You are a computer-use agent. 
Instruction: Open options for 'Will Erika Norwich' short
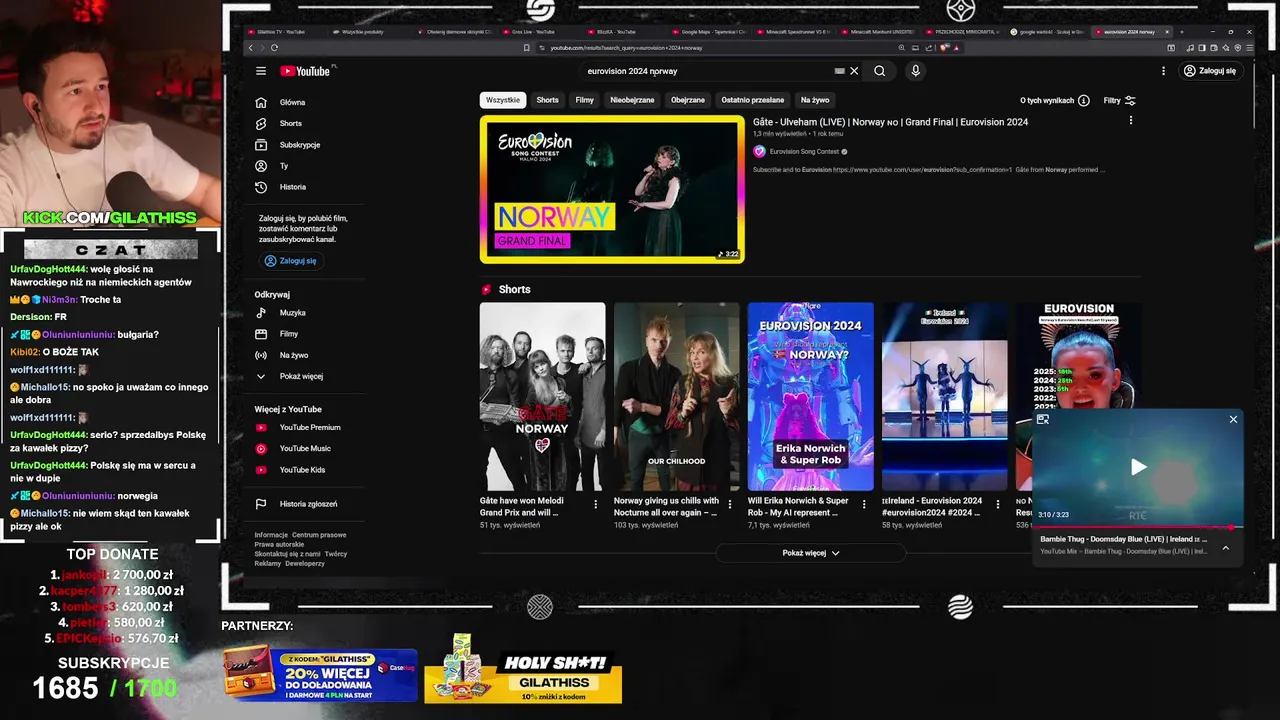(864, 505)
